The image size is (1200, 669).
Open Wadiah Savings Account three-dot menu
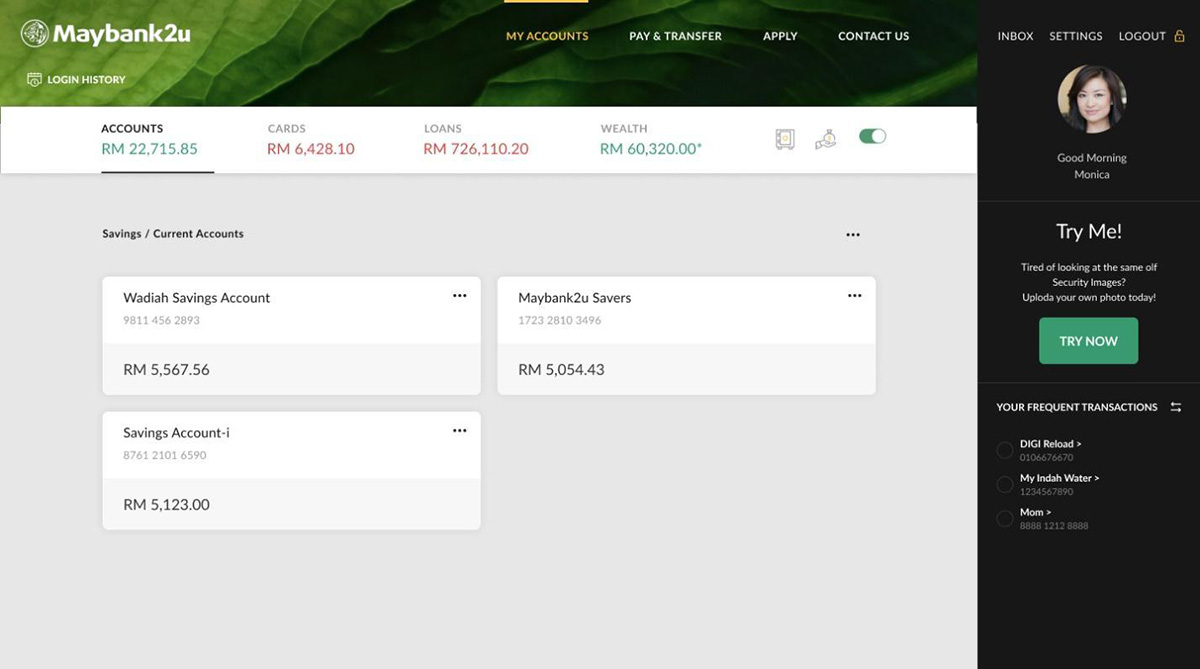point(459,296)
